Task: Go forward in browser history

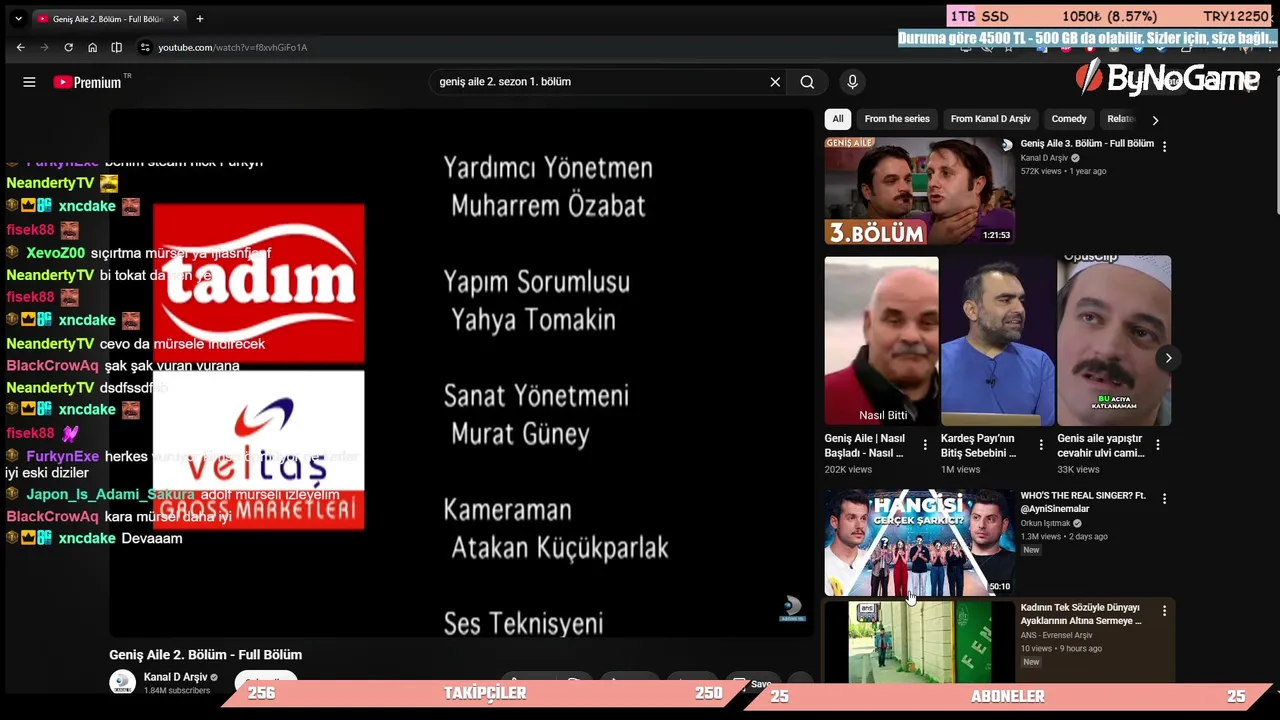Action: click(x=44, y=47)
